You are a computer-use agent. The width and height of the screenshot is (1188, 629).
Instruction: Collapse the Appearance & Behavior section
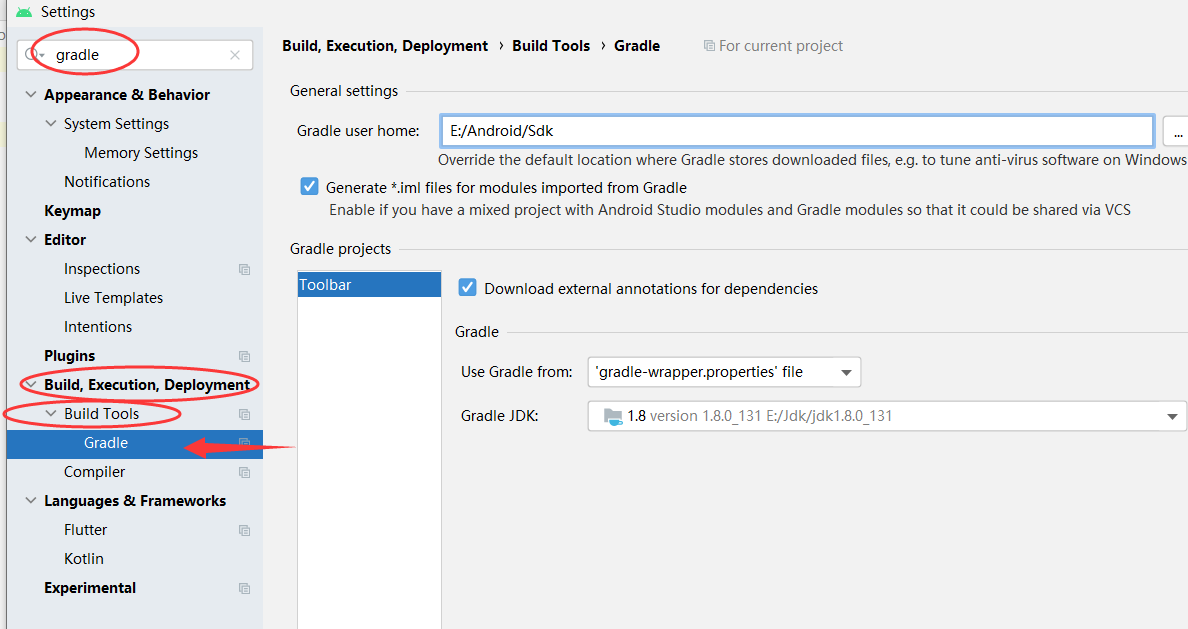click(30, 95)
